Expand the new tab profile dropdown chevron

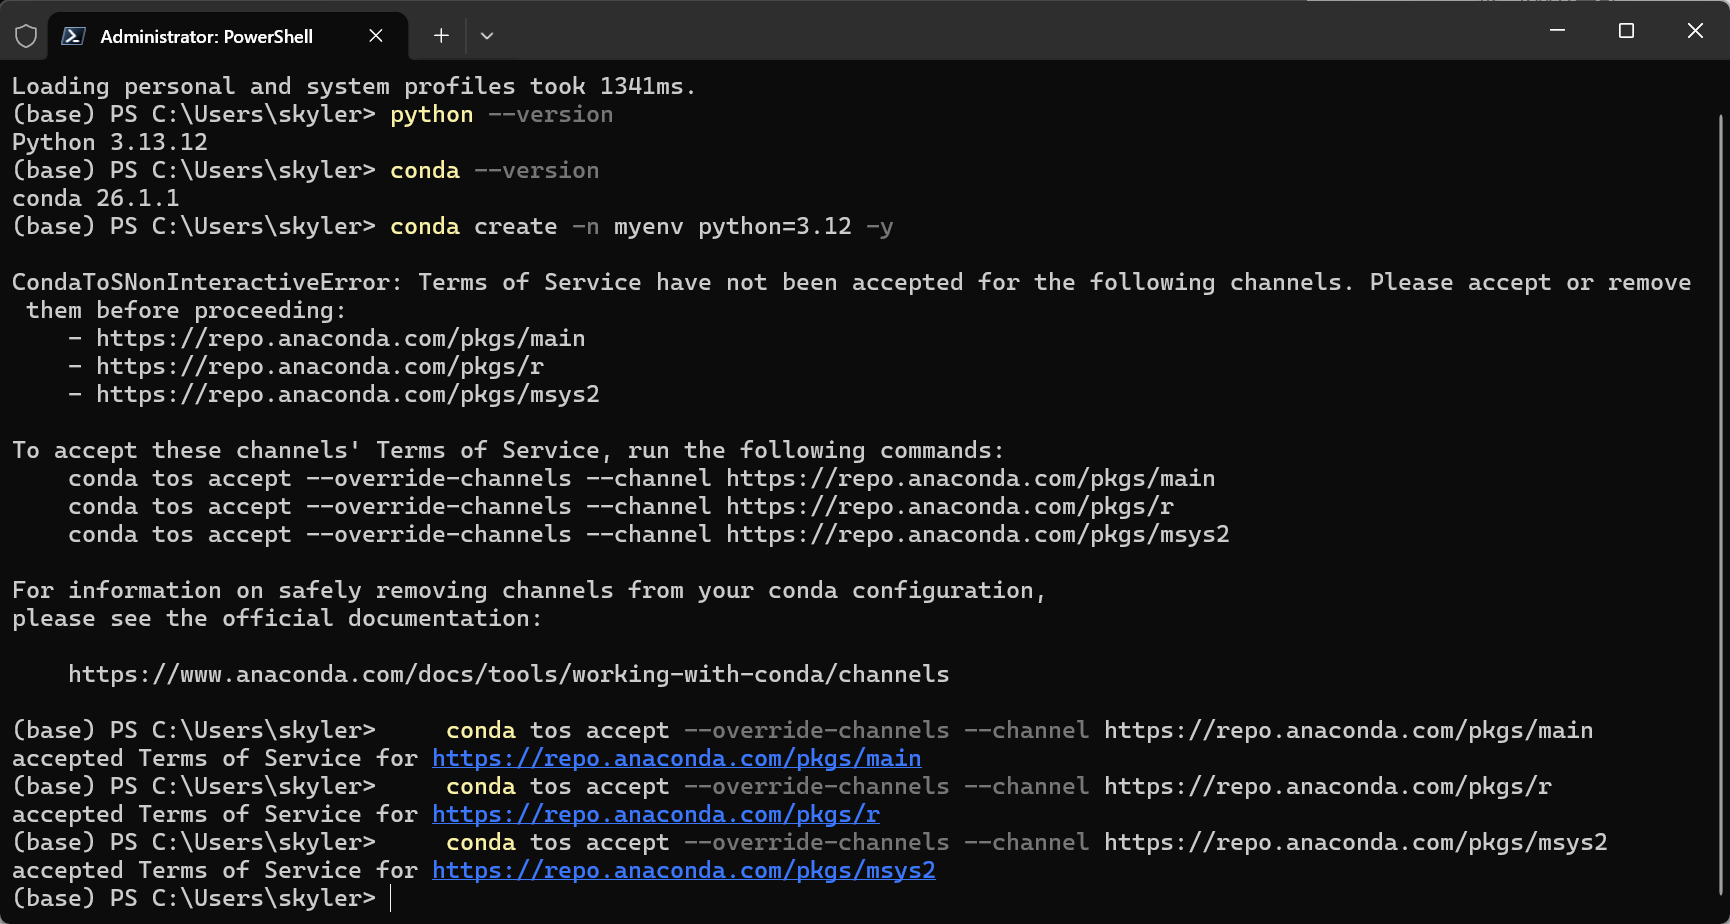tap(487, 36)
